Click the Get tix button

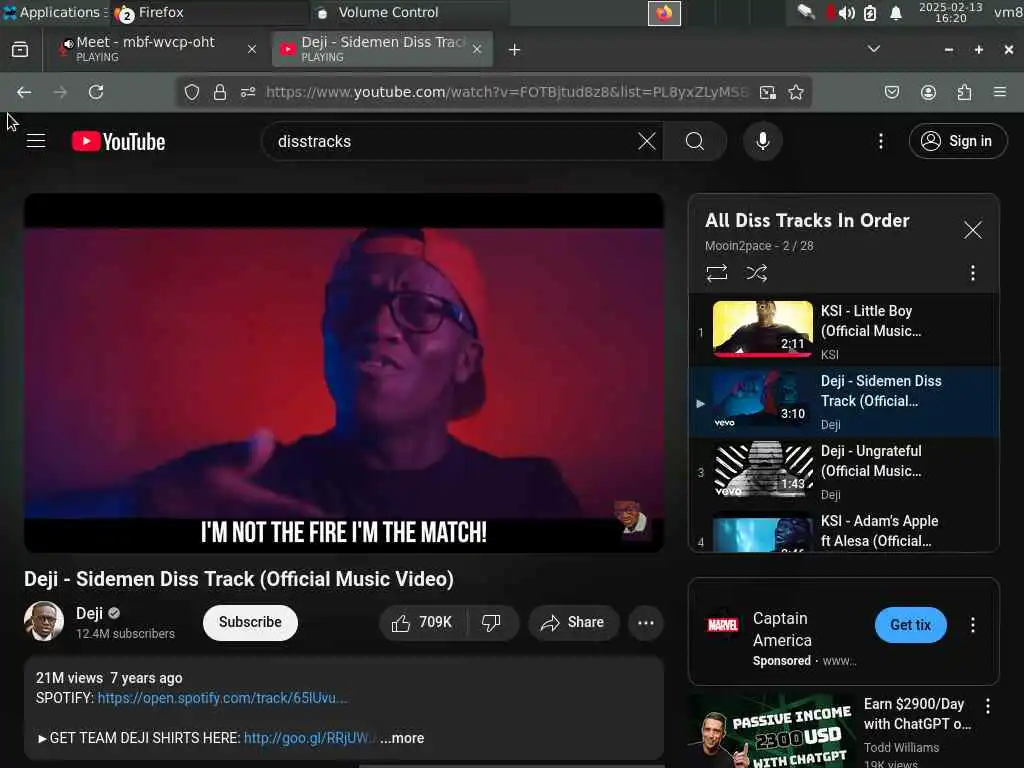click(x=910, y=625)
